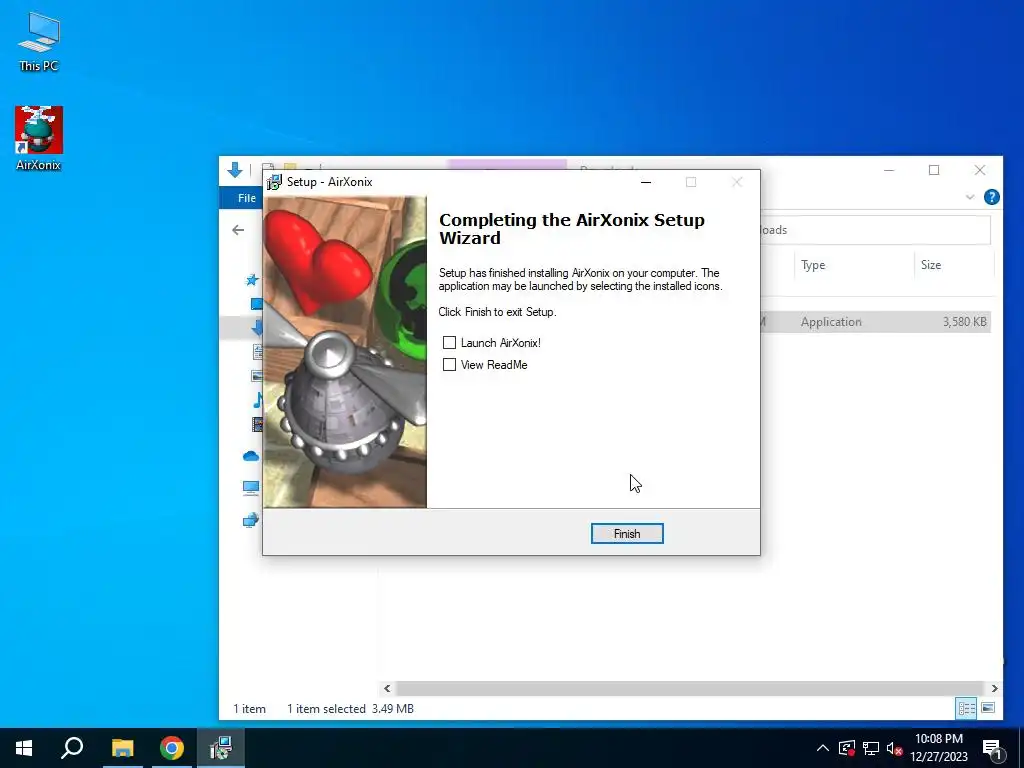Select This PC in Explorer navigation pane
Screen dimensions: 1024x768
[x=251, y=487]
